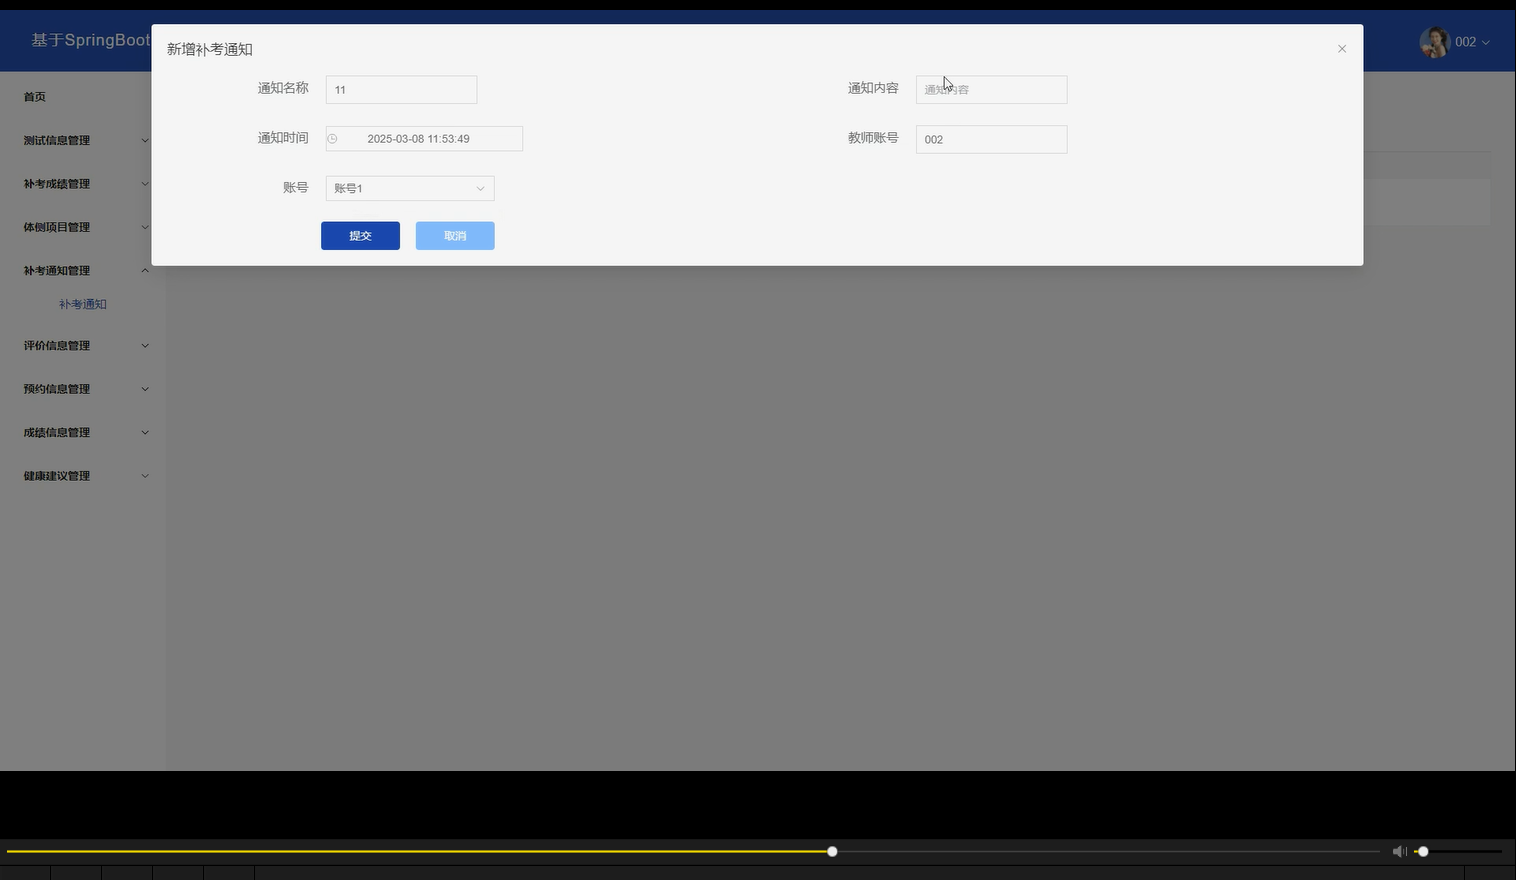Click the 提交 submit button
The height and width of the screenshot is (880, 1516).
point(360,236)
